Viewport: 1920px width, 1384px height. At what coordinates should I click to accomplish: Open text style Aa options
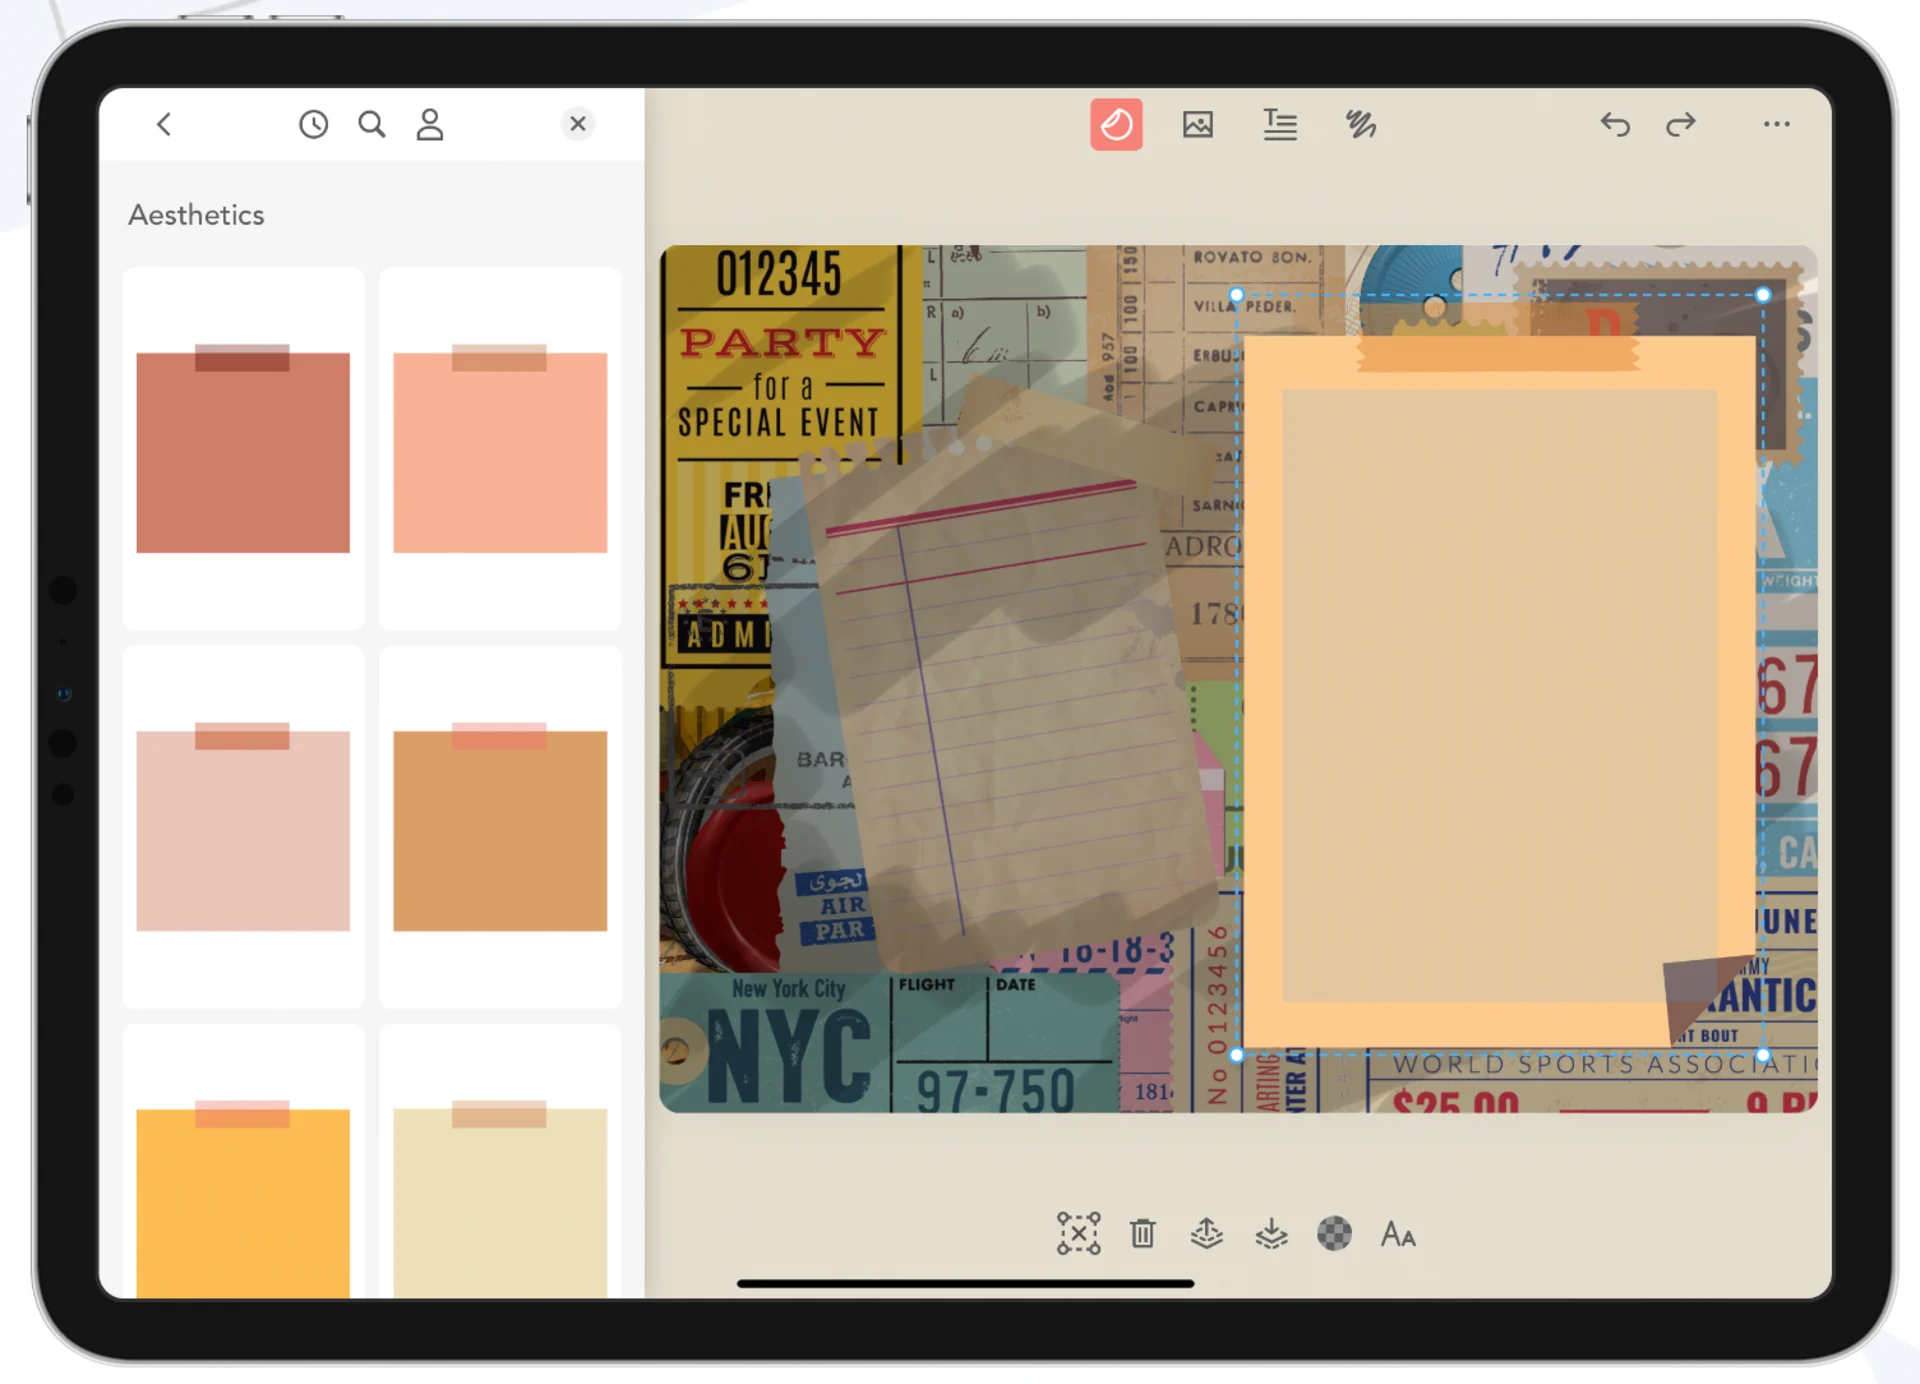coord(1397,1233)
